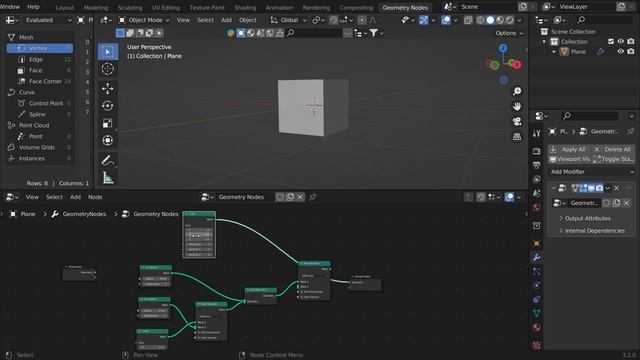Open the Output properties tab icon
640x360 pixels.
click(537, 165)
